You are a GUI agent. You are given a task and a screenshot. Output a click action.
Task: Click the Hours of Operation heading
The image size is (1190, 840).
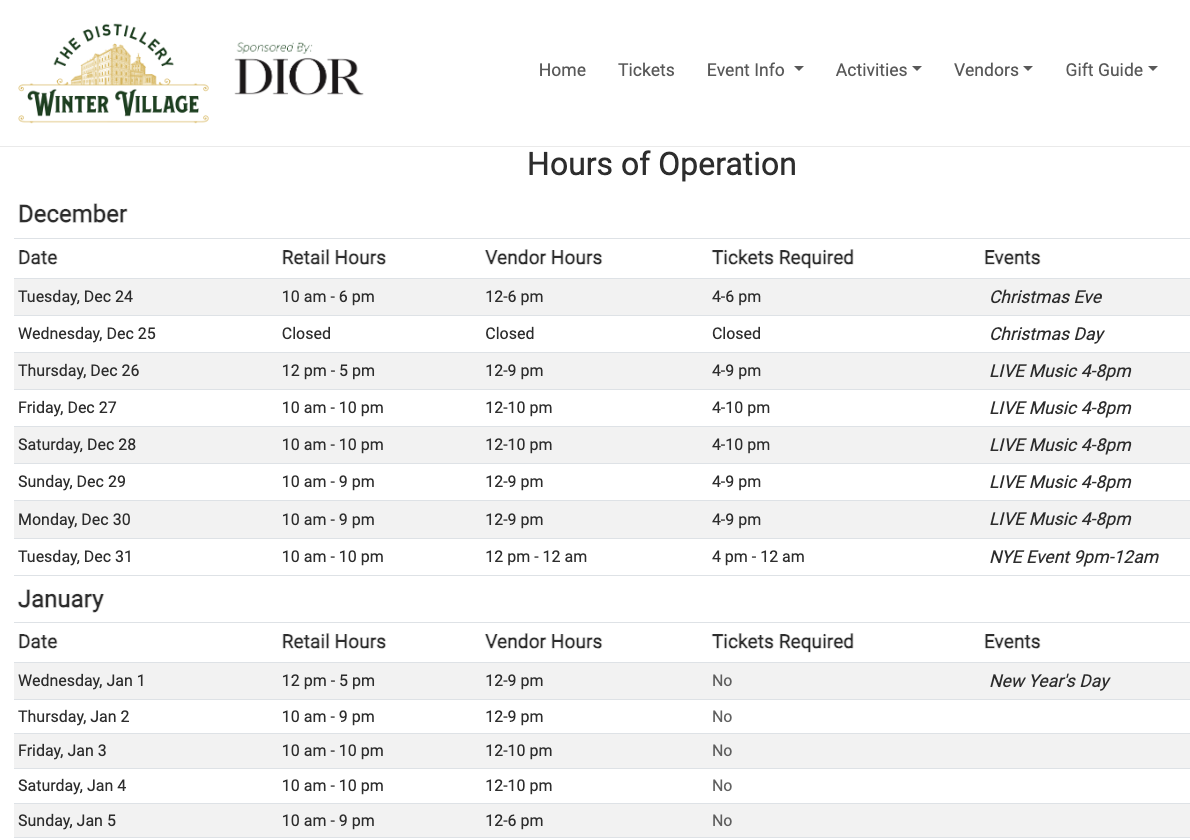[662, 164]
